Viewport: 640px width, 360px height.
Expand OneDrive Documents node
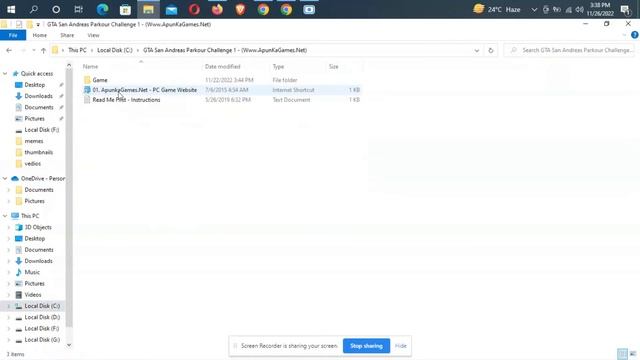pyautogui.click(x=9, y=190)
